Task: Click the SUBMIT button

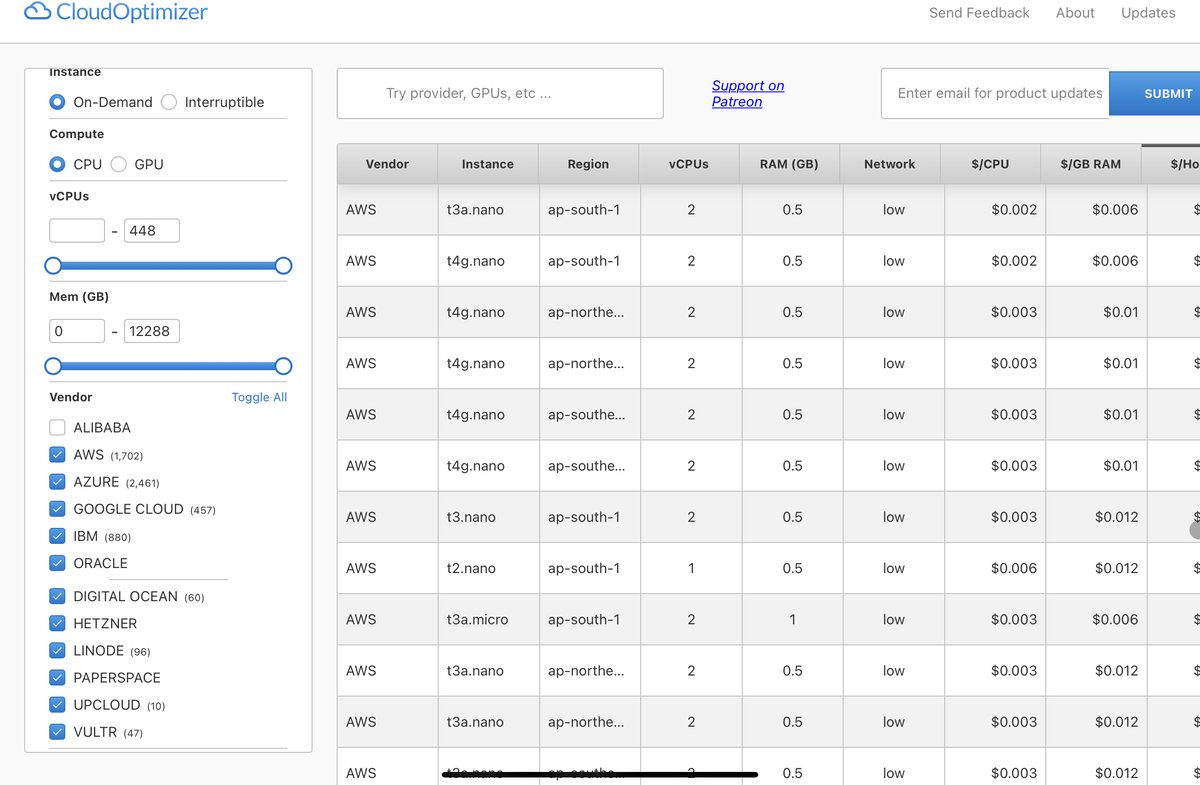Action: [1155, 94]
